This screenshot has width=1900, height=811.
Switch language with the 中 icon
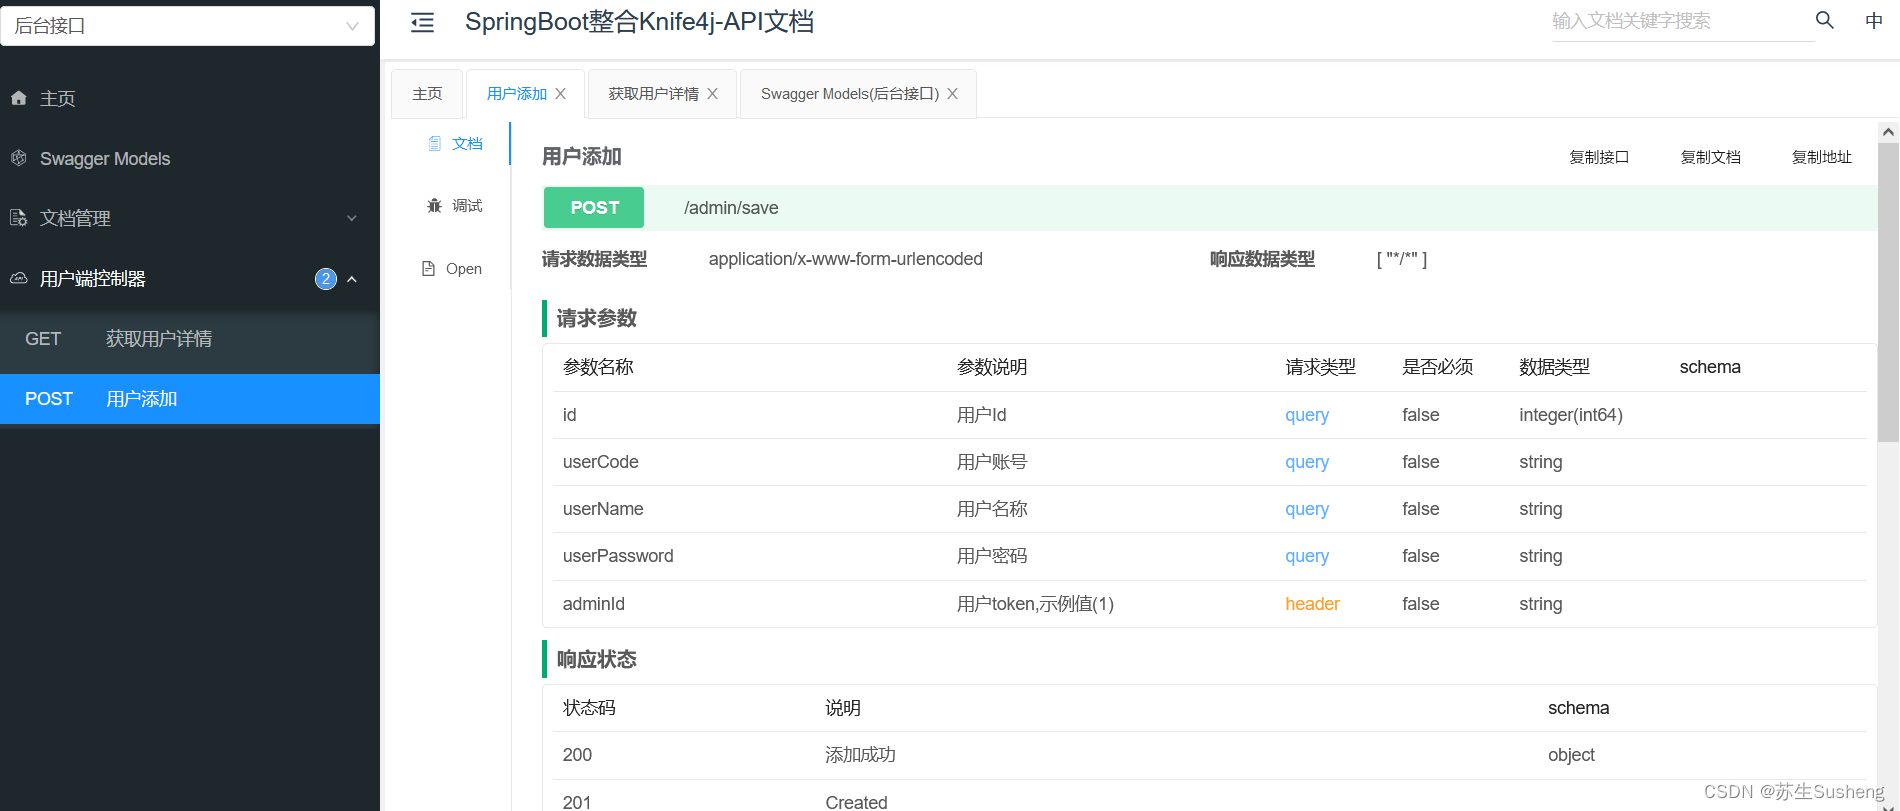coord(1874,21)
